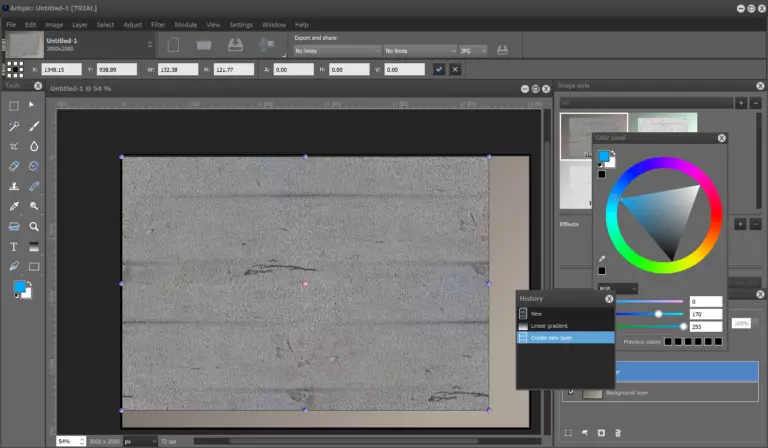768x448 pixels.
Task: Select the Magic Wand tool
Action: coord(14,126)
